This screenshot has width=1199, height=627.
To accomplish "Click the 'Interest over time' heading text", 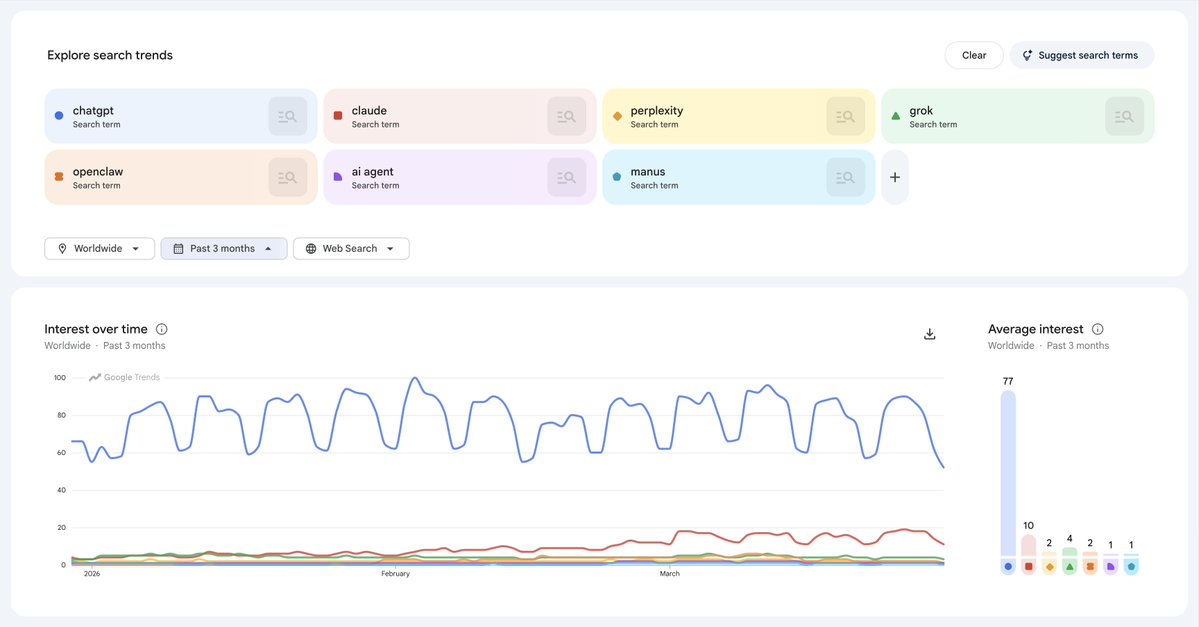I will click(x=96, y=329).
